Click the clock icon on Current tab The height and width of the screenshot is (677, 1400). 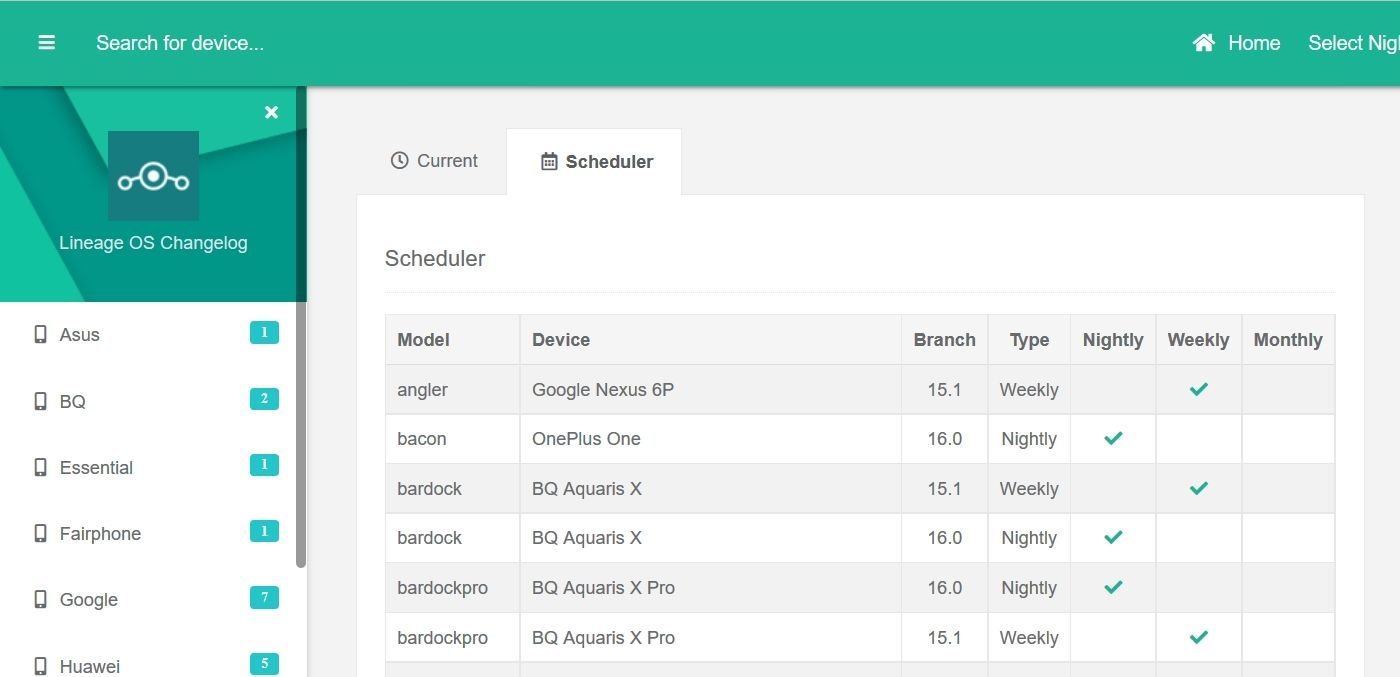click(x=399, y=161)
